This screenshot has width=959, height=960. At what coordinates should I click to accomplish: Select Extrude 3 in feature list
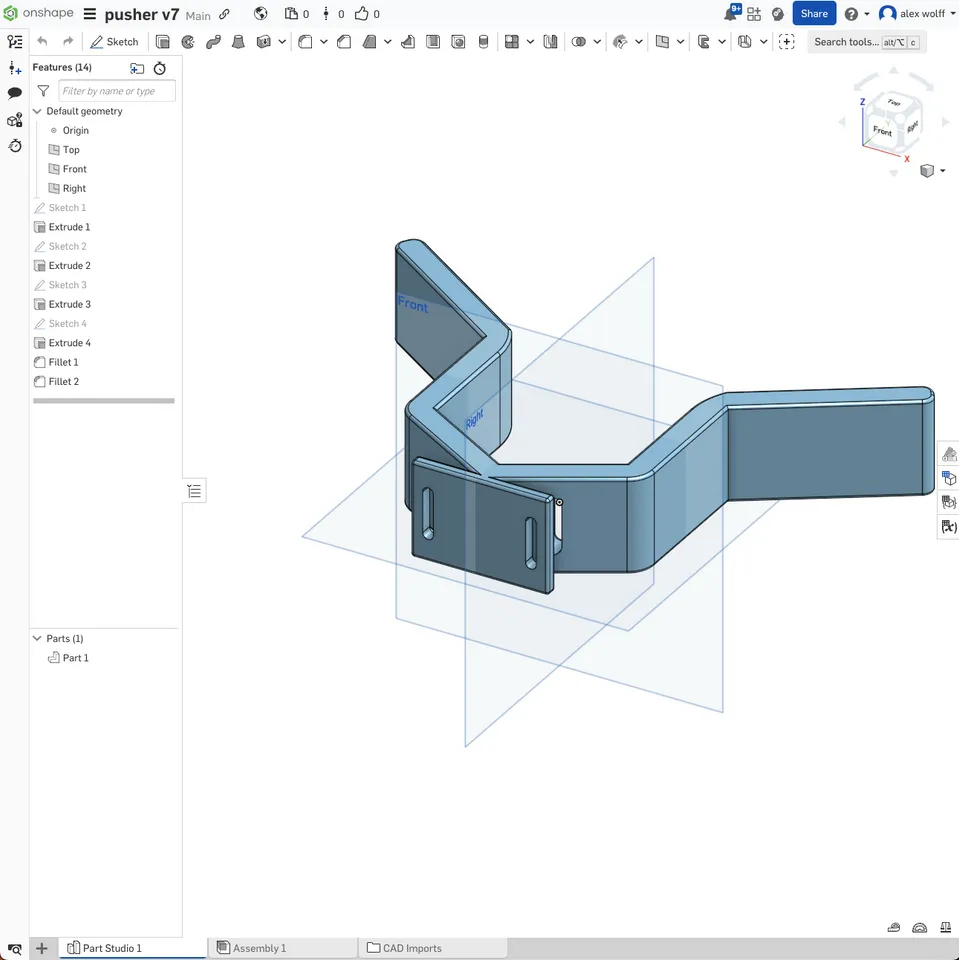coord(69,304)
